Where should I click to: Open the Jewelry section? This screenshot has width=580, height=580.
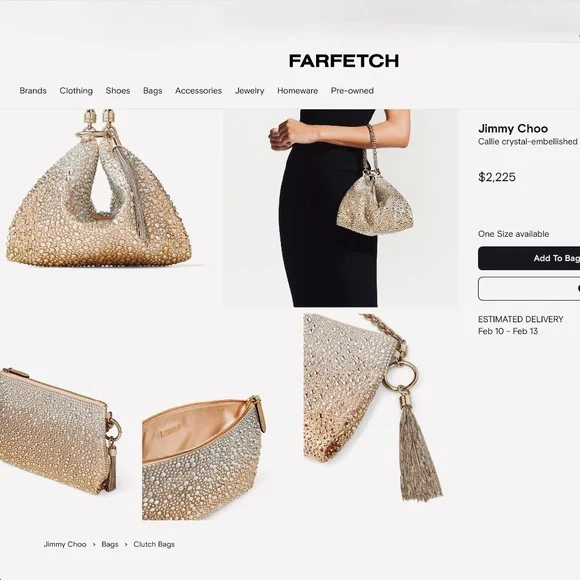[250, 91]
